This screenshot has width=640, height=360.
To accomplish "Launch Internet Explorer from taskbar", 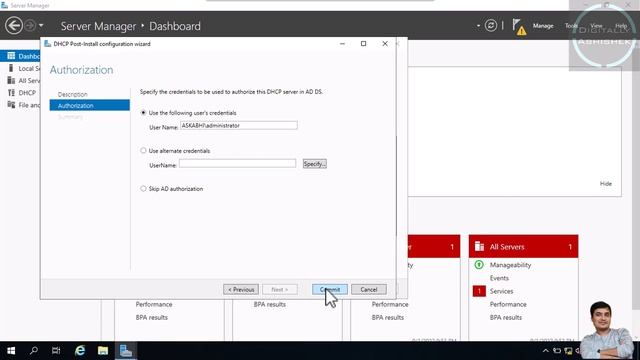I will (x=80, y=351).
